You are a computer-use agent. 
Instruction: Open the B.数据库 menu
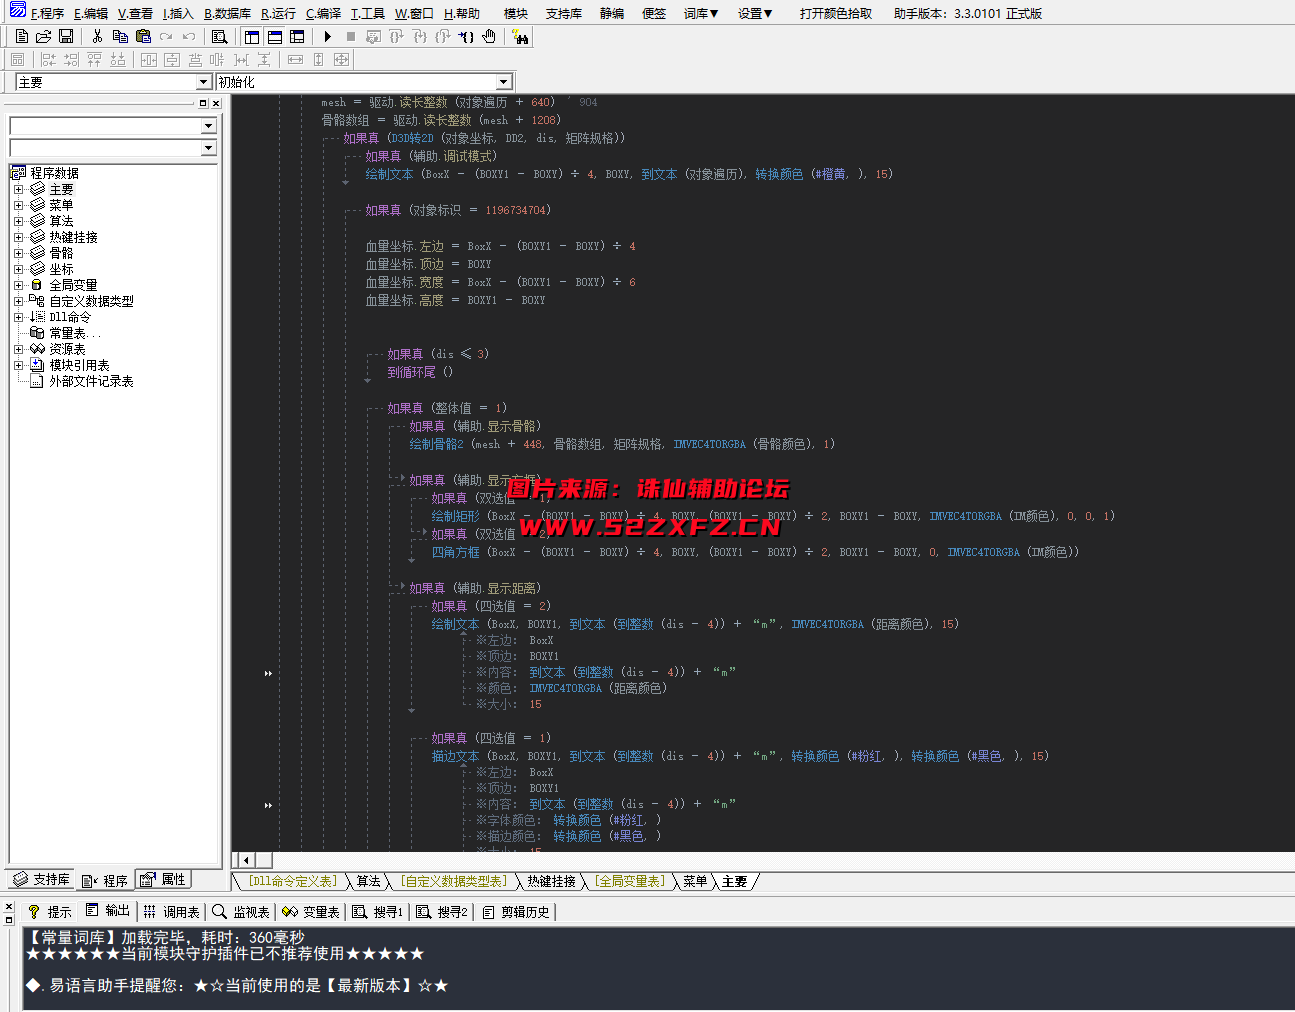tap(227, 13)
